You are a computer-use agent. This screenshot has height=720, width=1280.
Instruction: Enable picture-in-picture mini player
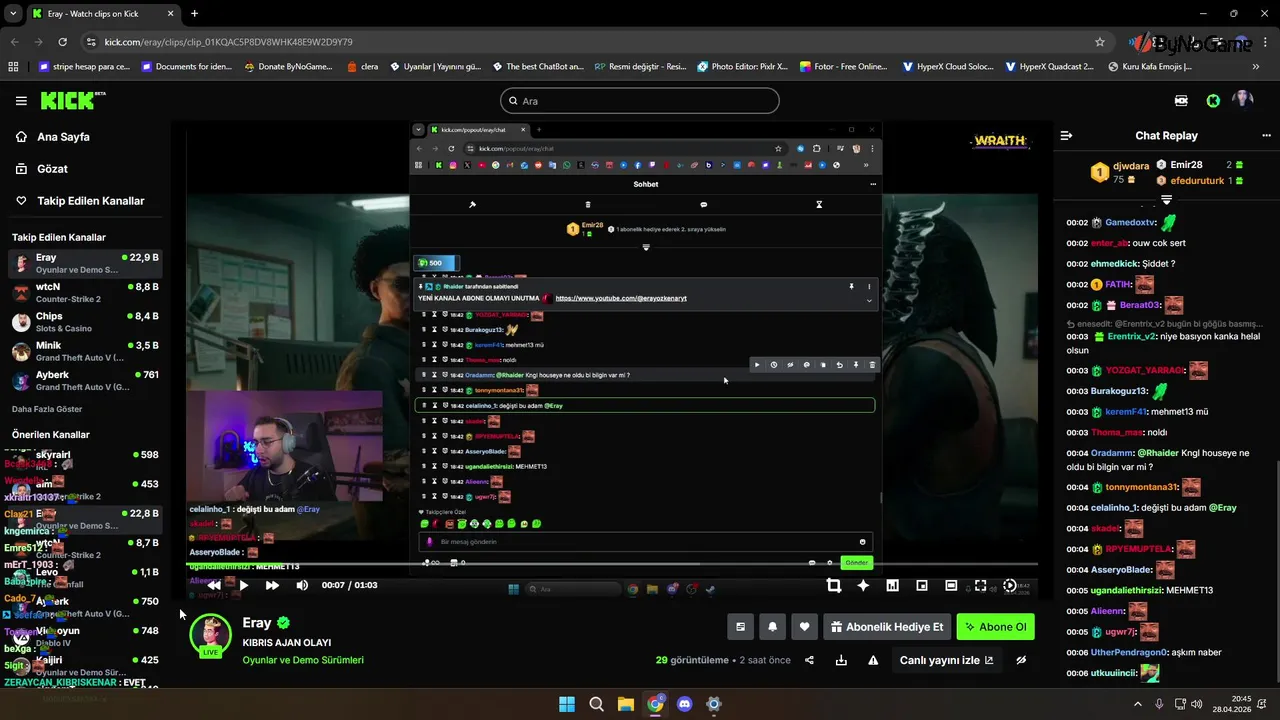click(922, 586)
